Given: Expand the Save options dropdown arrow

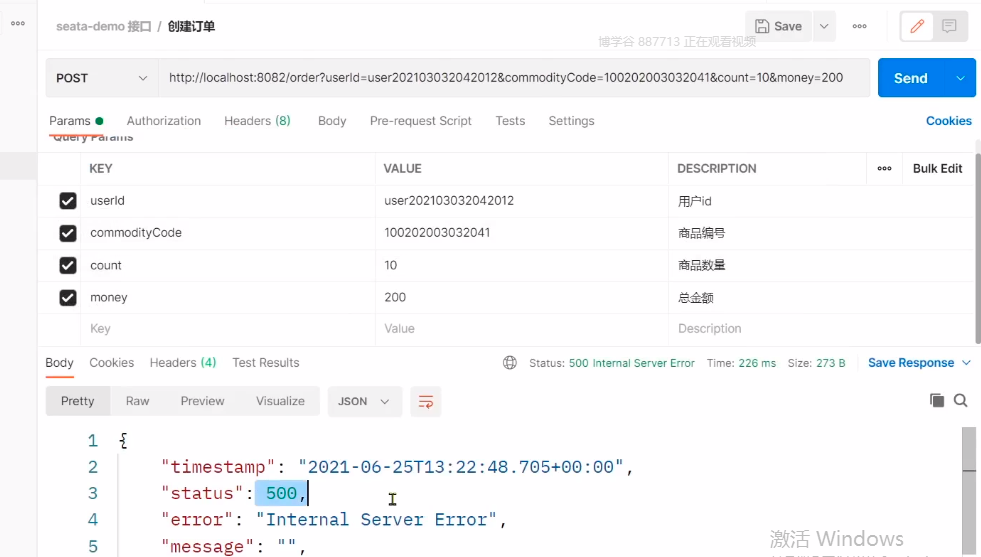Looking at the screenshot, I should click(824, 26).
